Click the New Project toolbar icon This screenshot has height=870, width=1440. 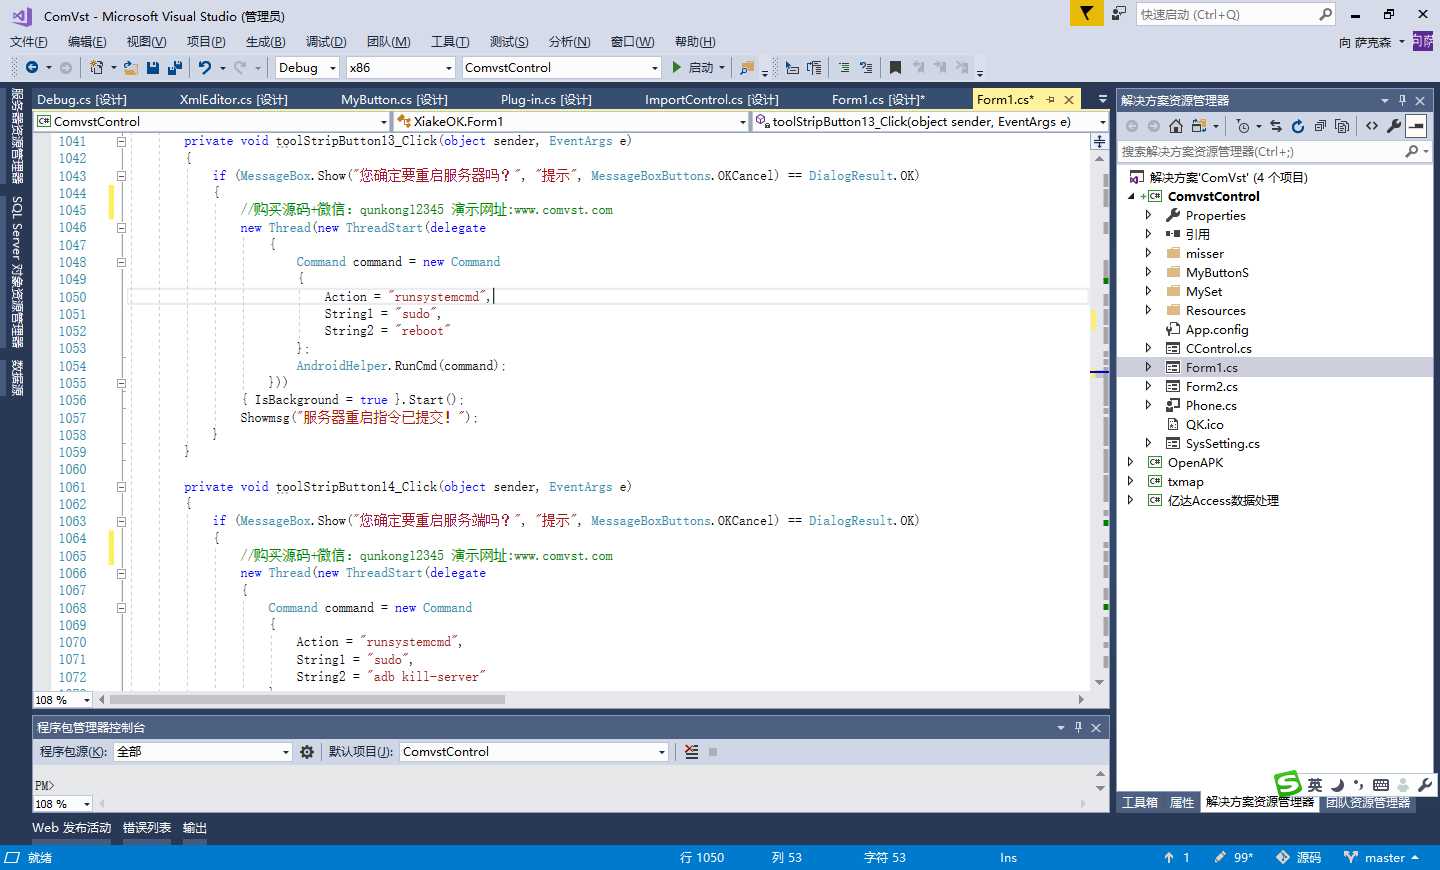(x=97, y=67)
